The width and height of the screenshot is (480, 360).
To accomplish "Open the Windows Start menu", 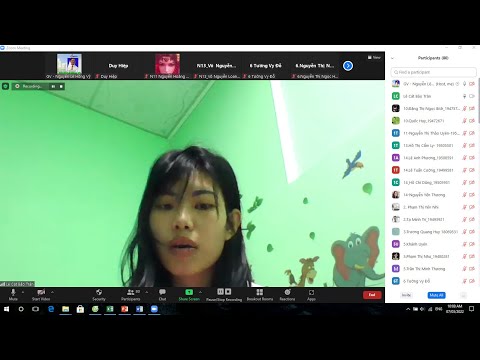I will click(x=6, y=309).
